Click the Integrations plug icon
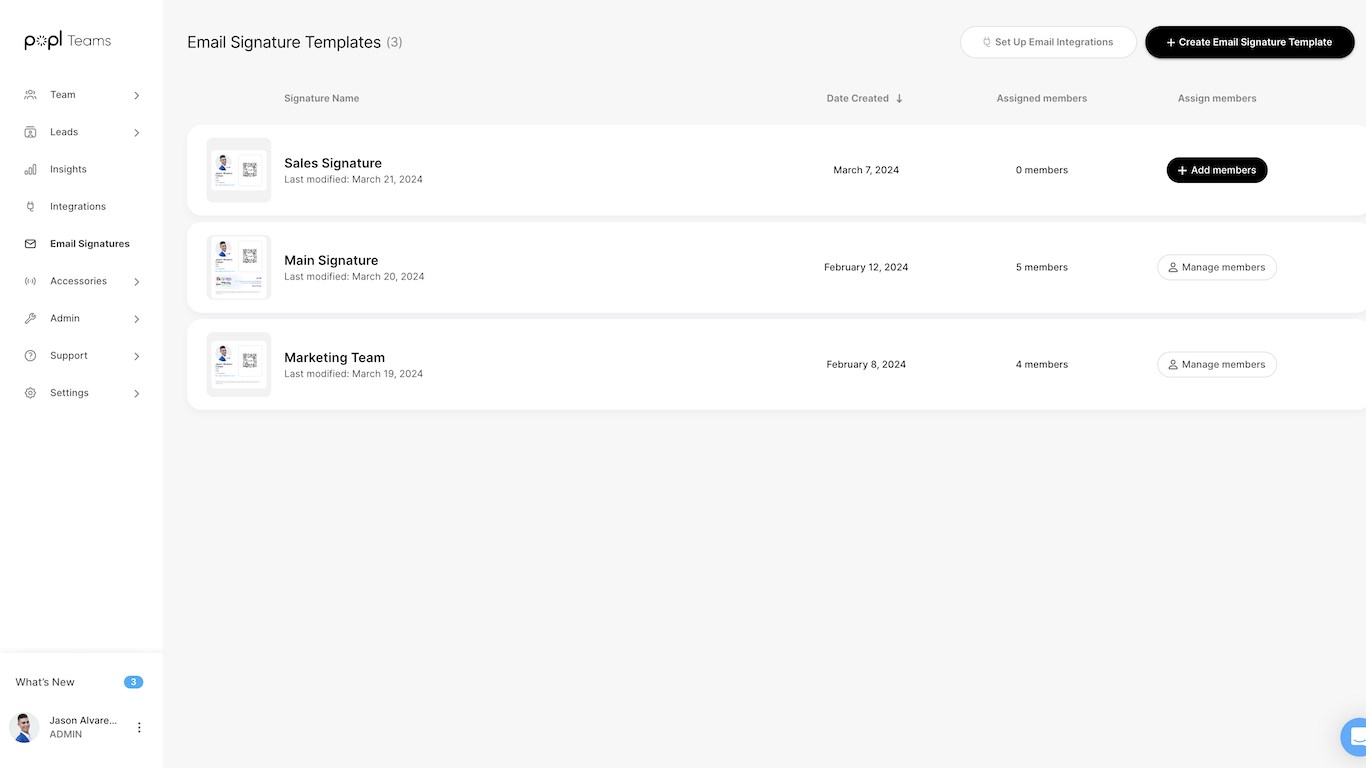 coord(30,207)
